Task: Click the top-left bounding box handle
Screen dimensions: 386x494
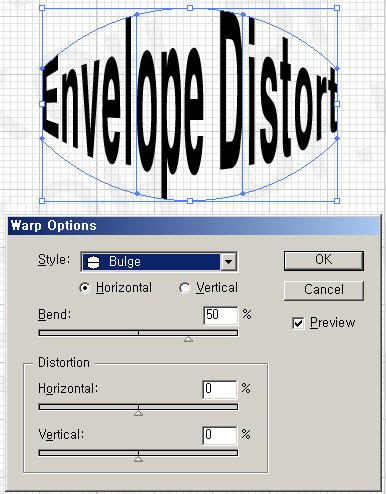Action: point(42,8)
